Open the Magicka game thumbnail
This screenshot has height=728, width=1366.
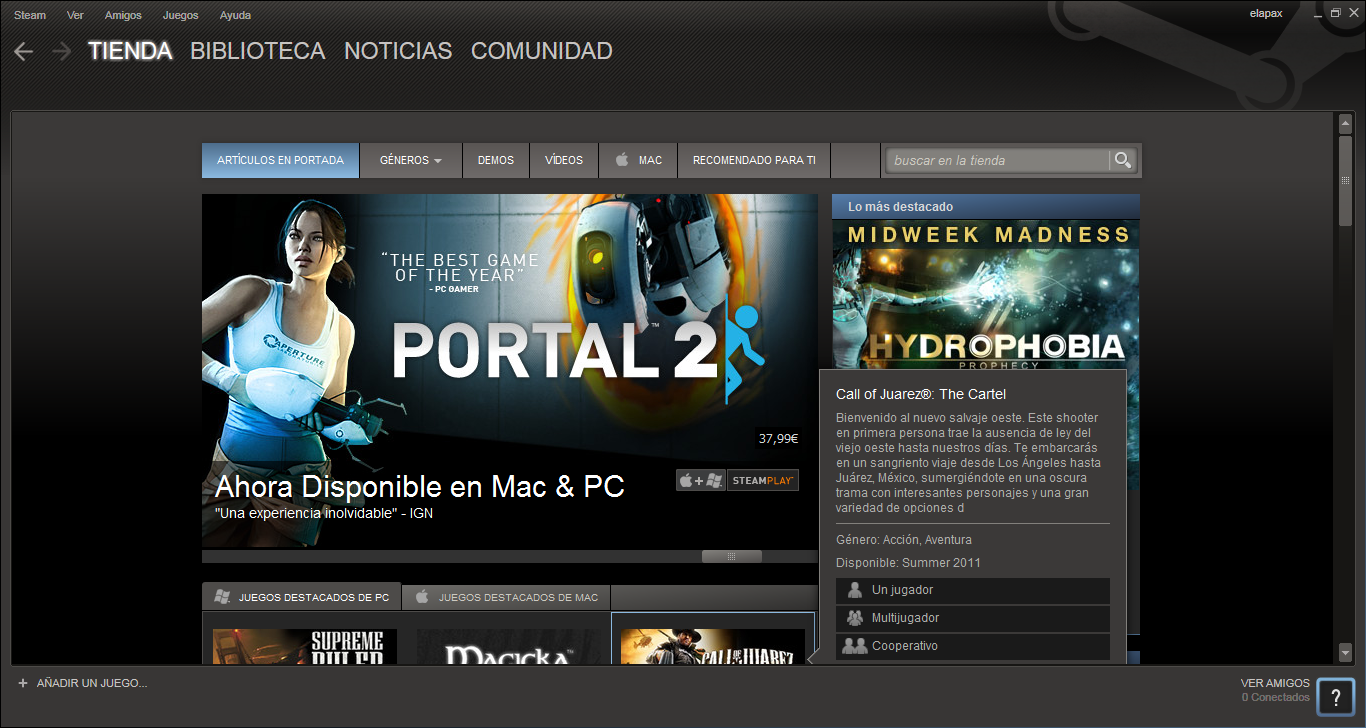point(508,646)
